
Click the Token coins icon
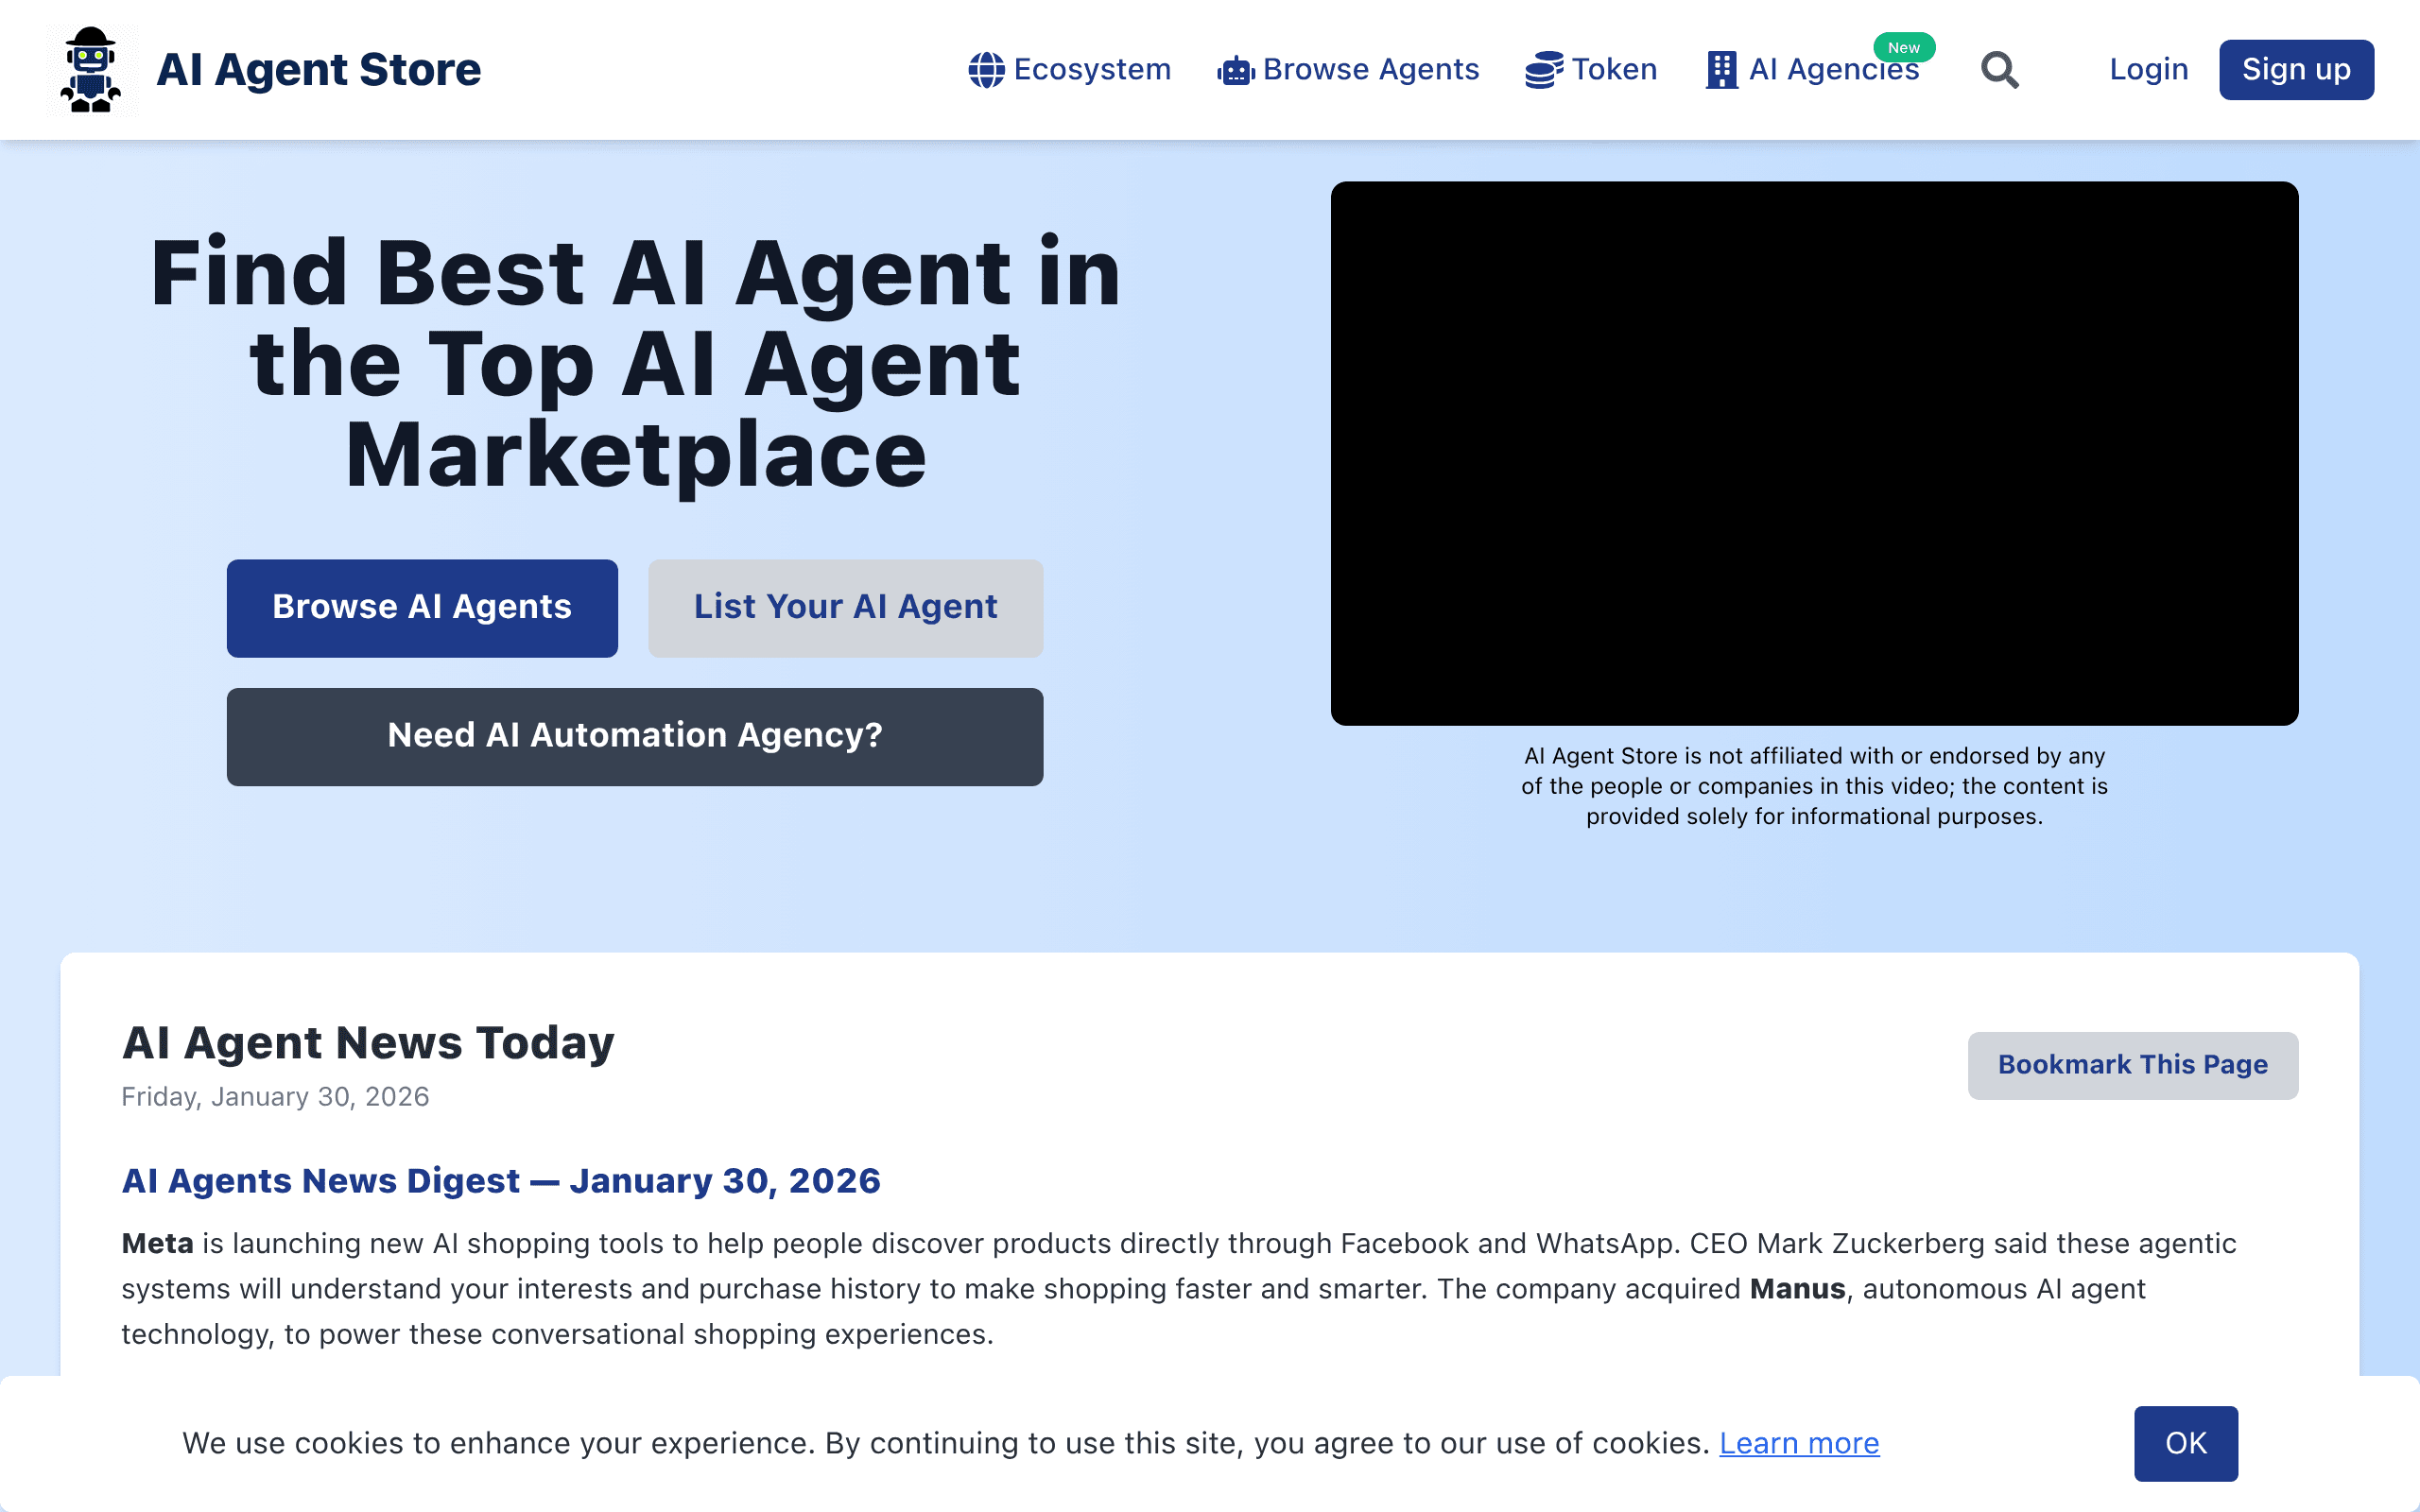point(1544,70)
